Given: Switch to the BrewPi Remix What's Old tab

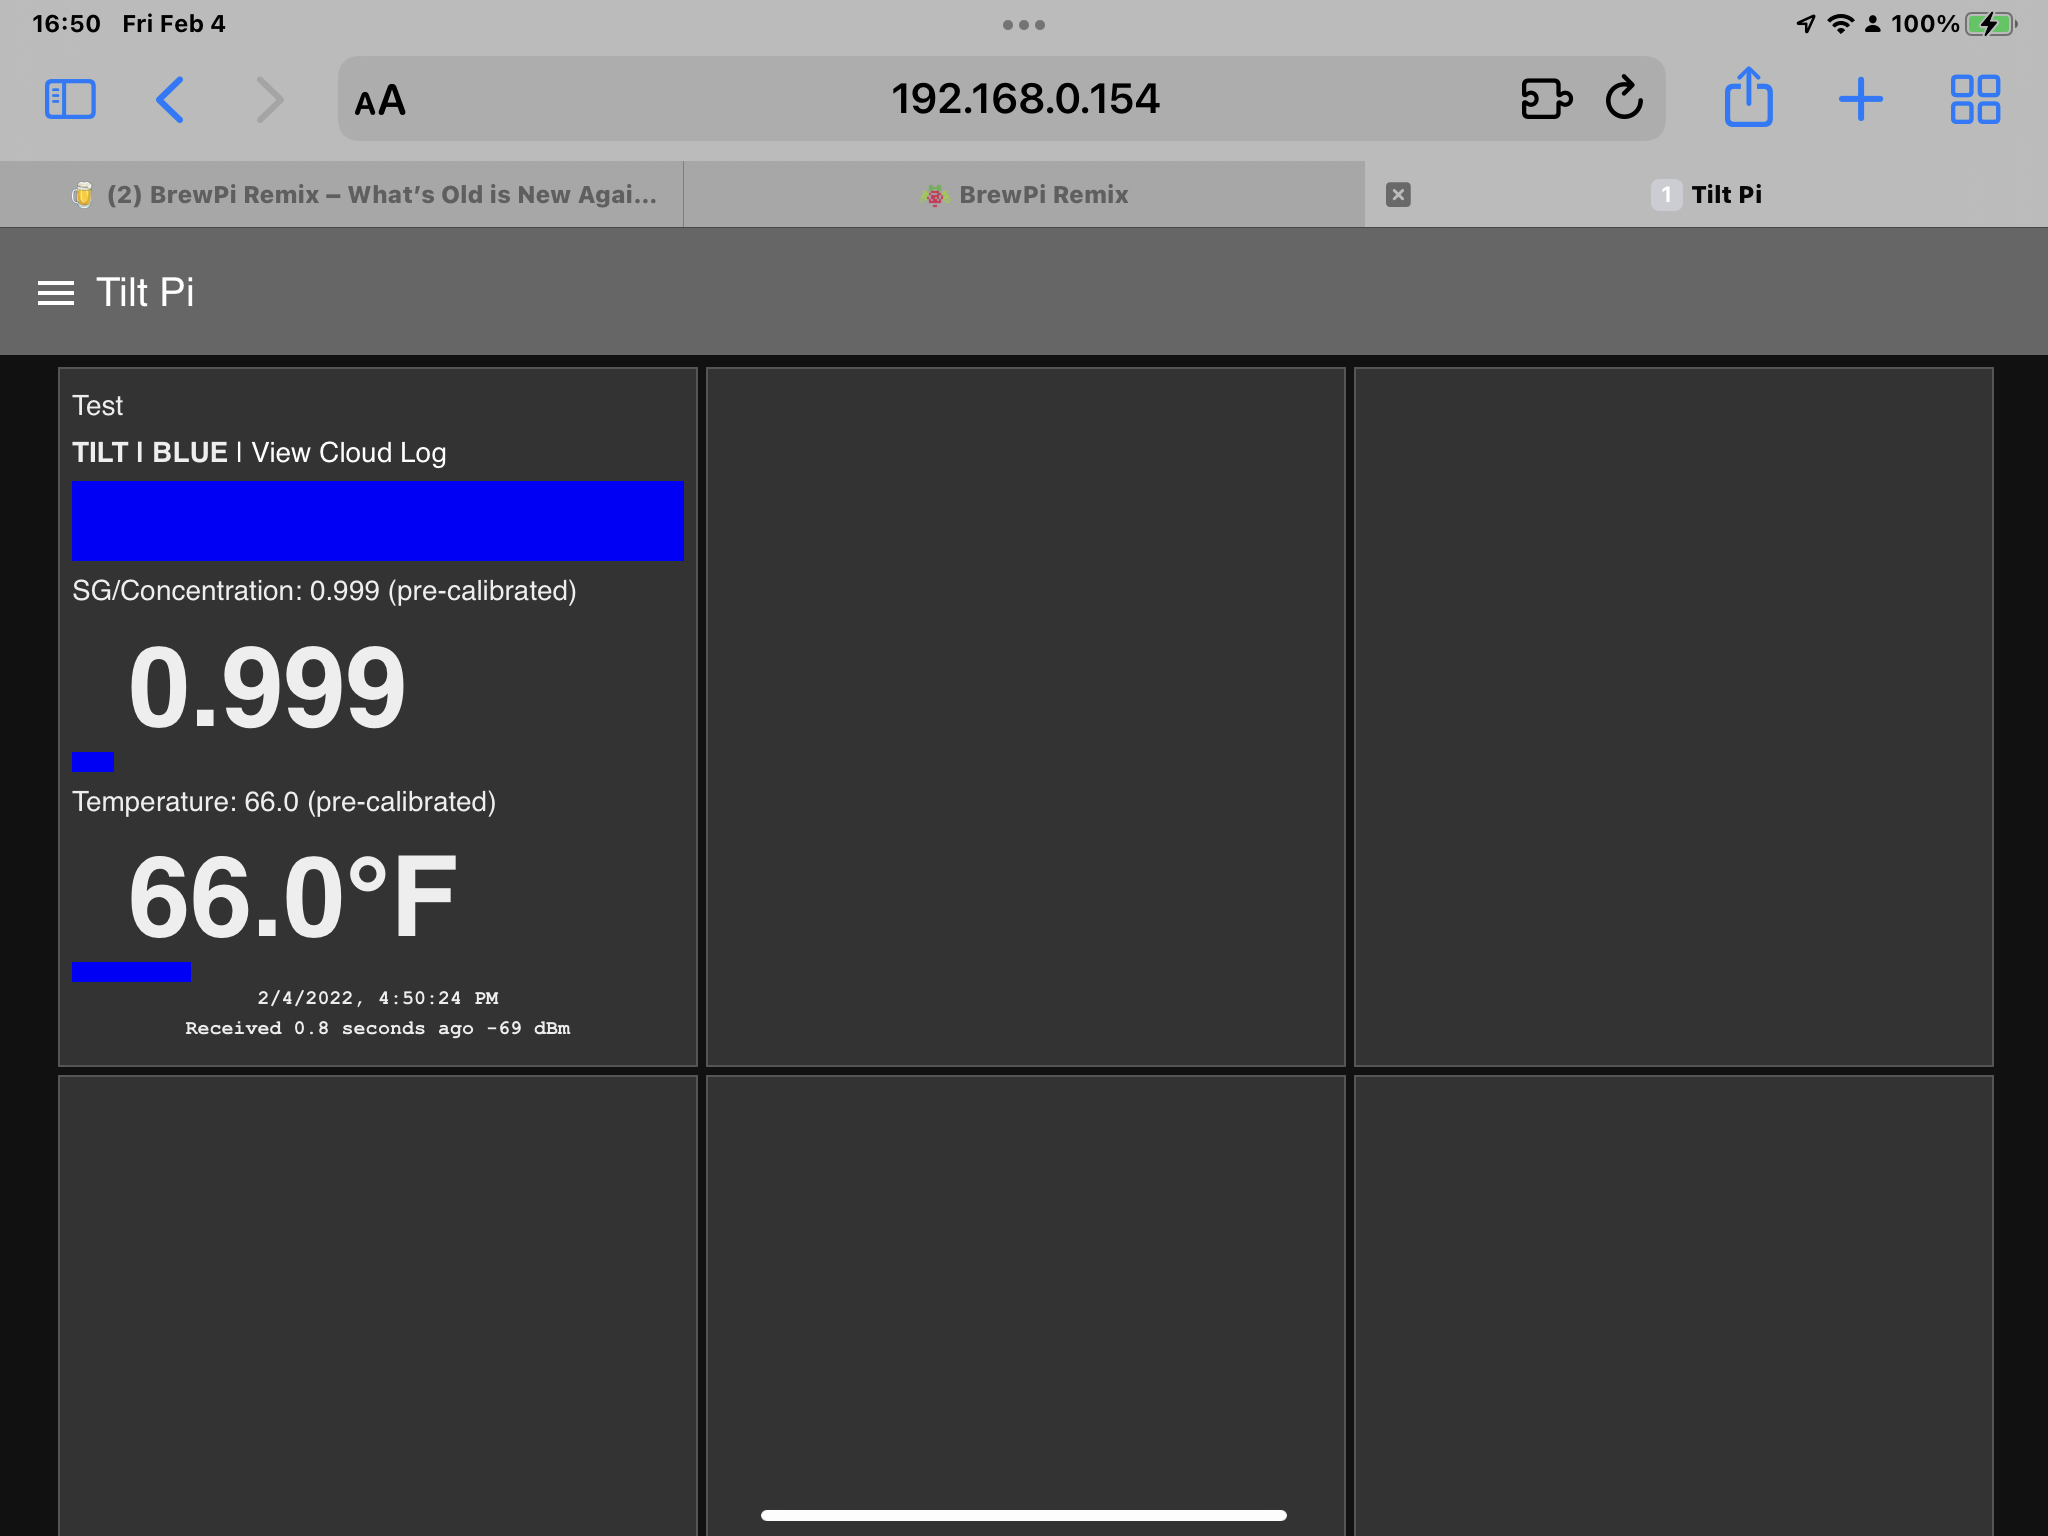Looking at the screenshot, I should [x=341, y=194].
